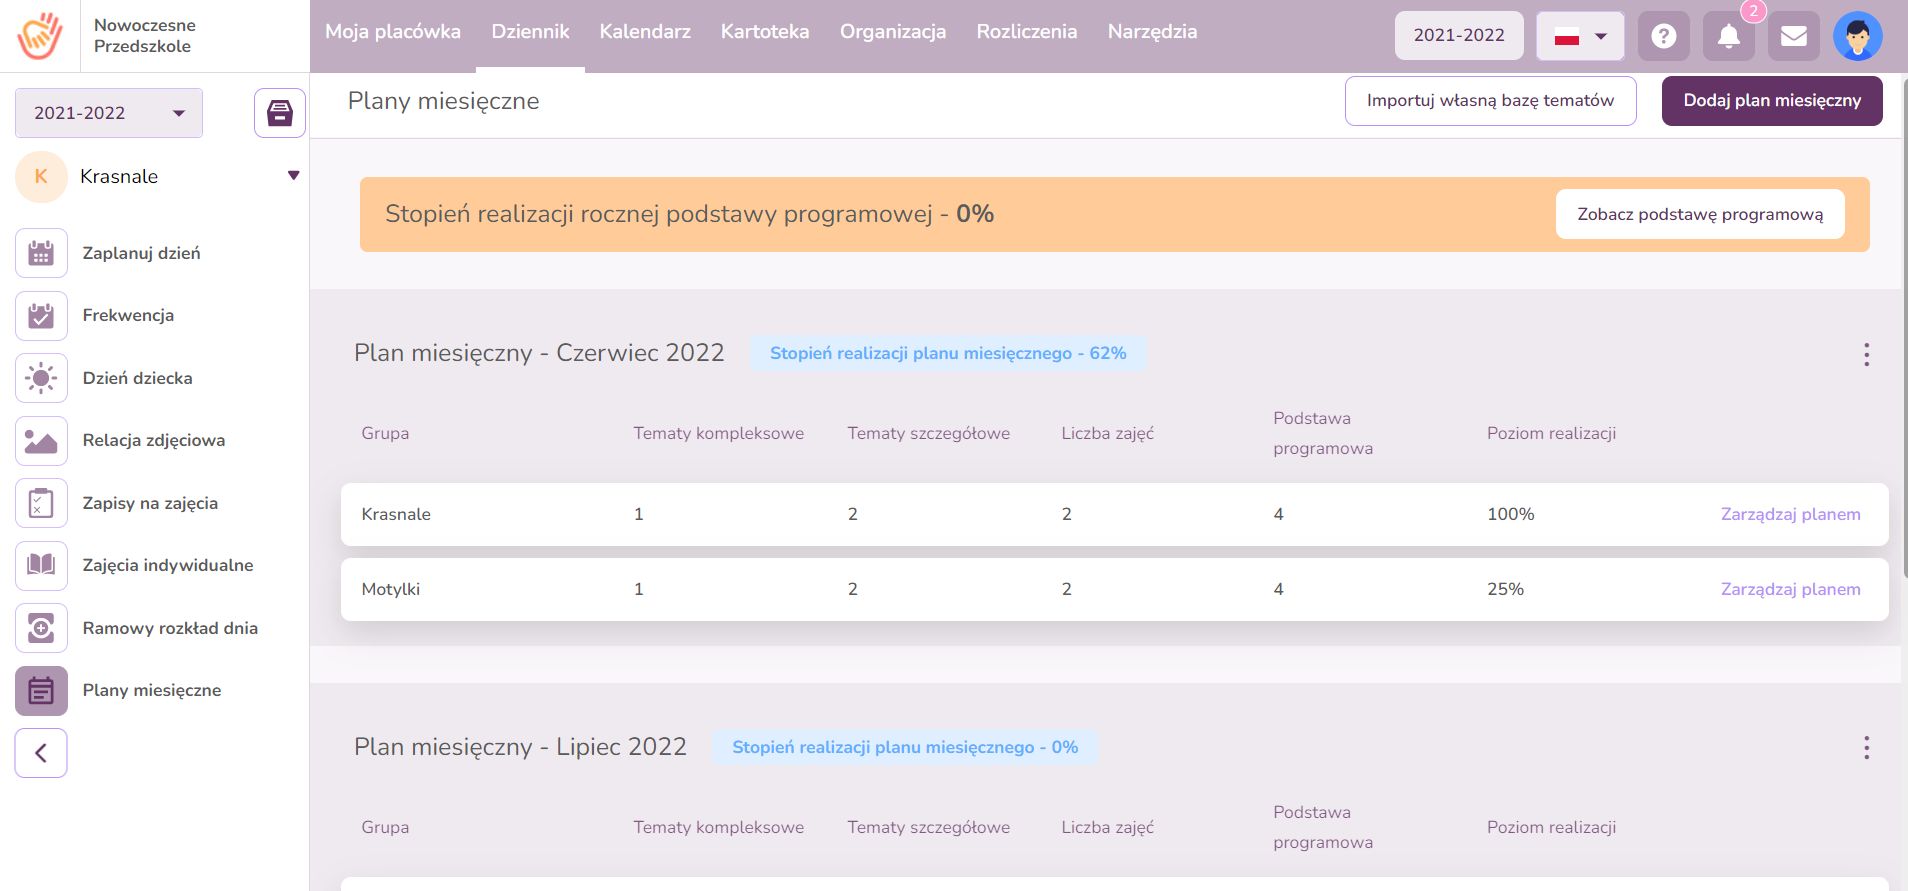
Task: Select the Relacja zdjęciowa photo icon
Action: 41,441
